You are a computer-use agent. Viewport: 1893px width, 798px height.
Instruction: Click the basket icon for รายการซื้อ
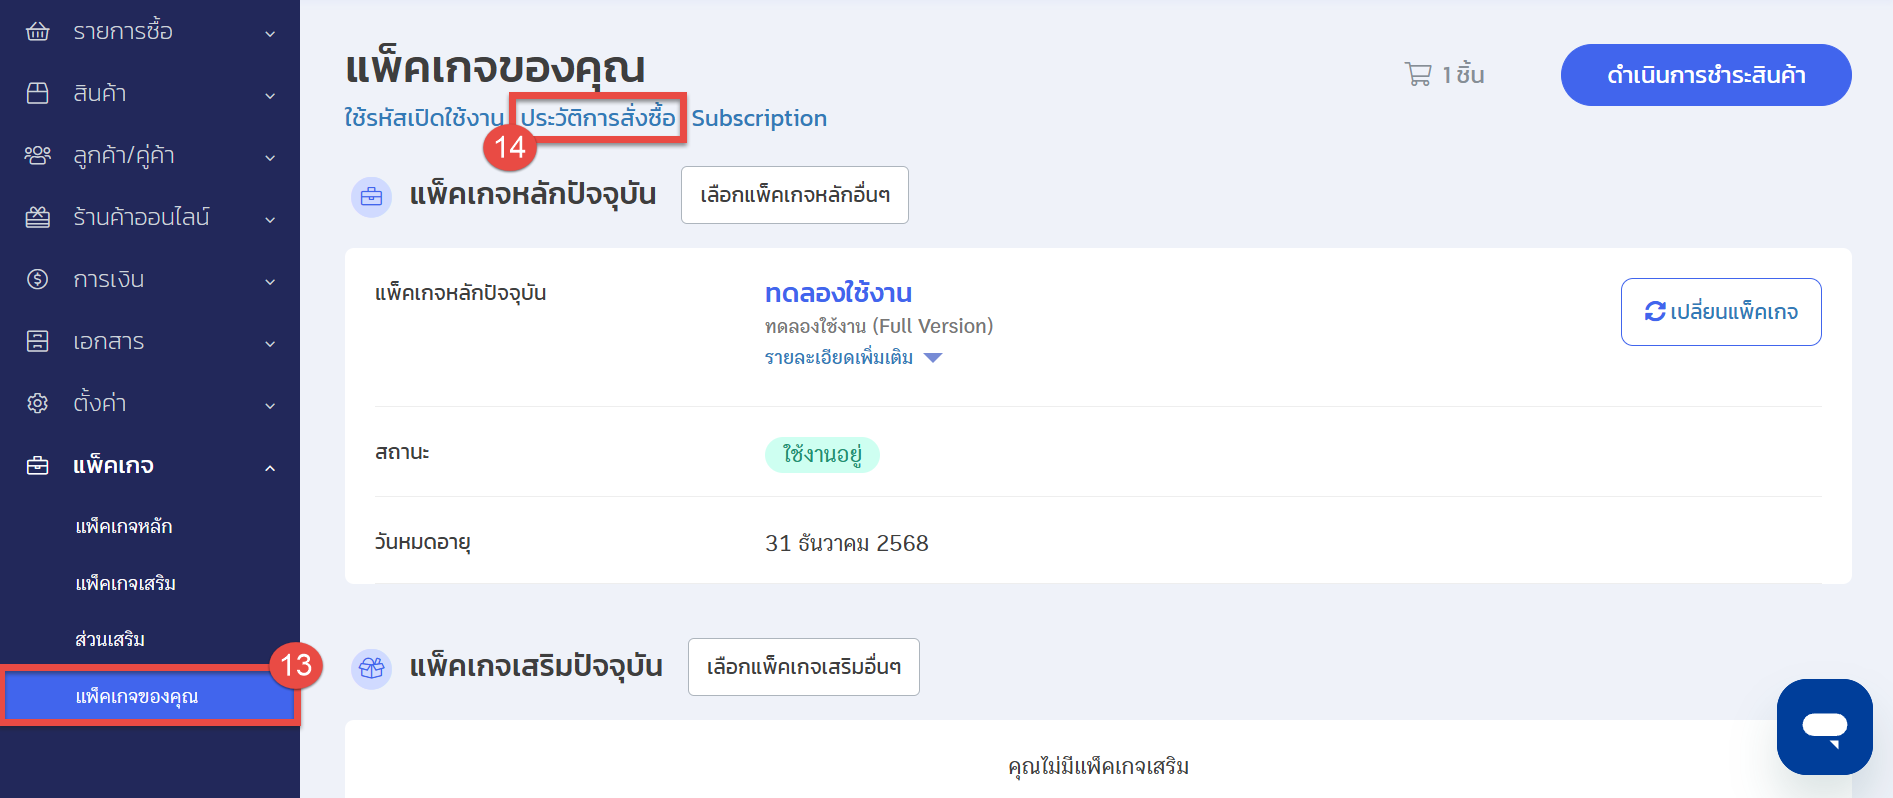click(37, 32)
